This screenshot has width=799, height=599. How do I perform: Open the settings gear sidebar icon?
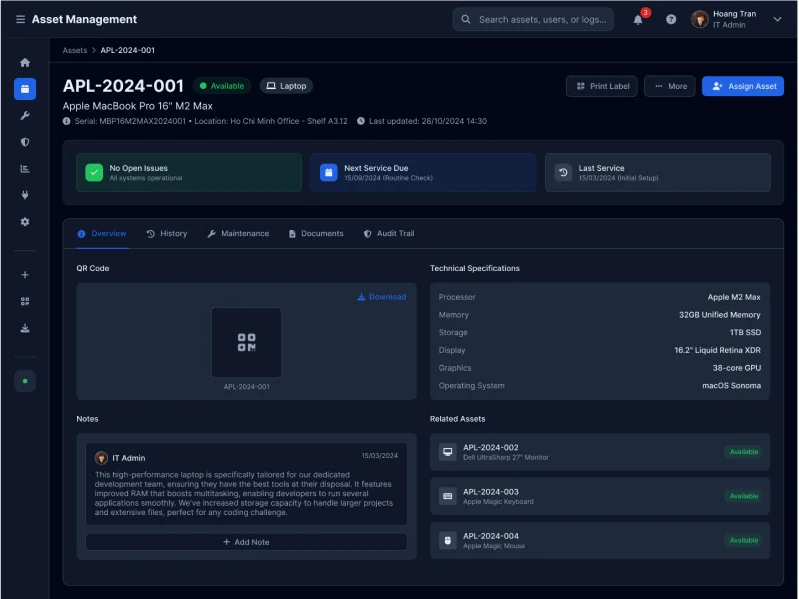click(x=25, y=222)
